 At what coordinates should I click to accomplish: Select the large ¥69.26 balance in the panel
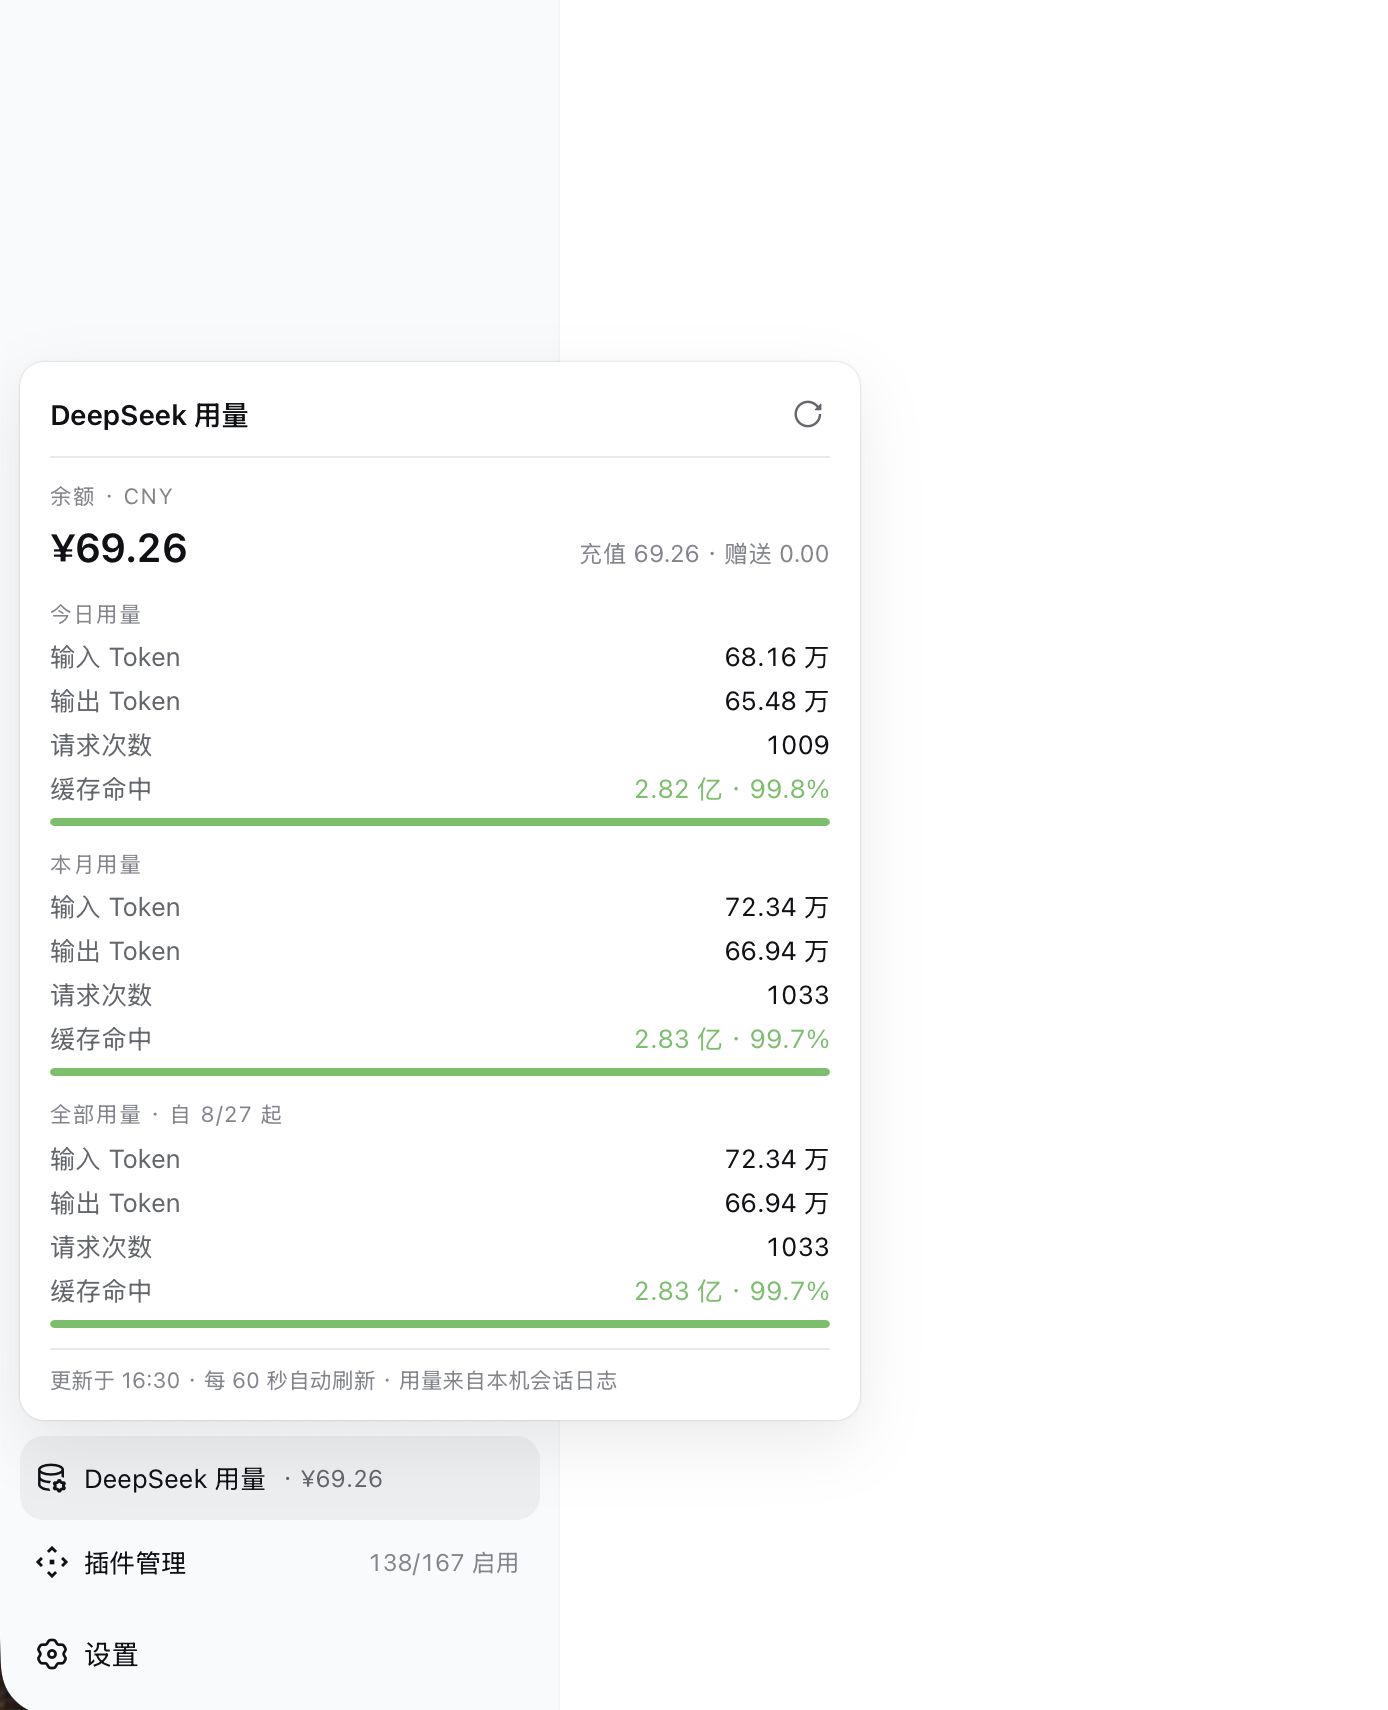click(119, 548)
